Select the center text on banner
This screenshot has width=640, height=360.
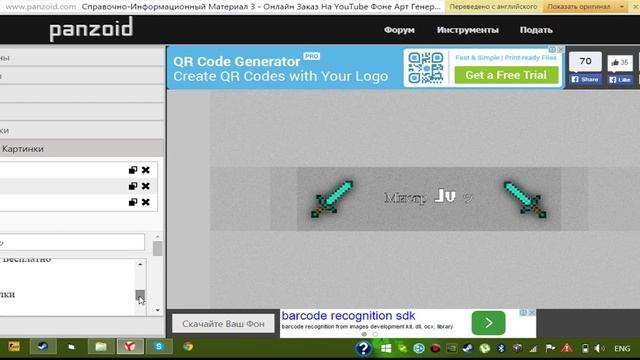tap(428, 197)
